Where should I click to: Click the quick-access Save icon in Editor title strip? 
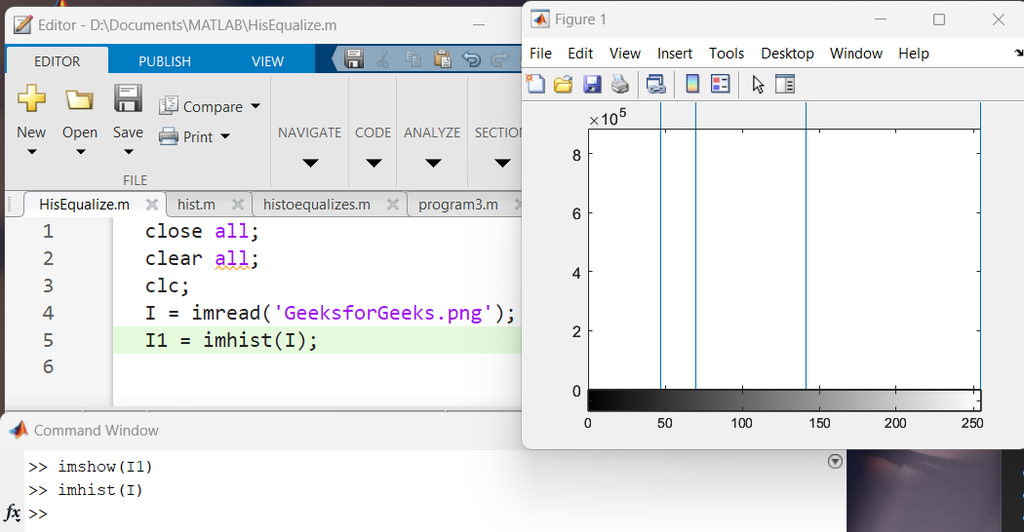click(354, 59)
